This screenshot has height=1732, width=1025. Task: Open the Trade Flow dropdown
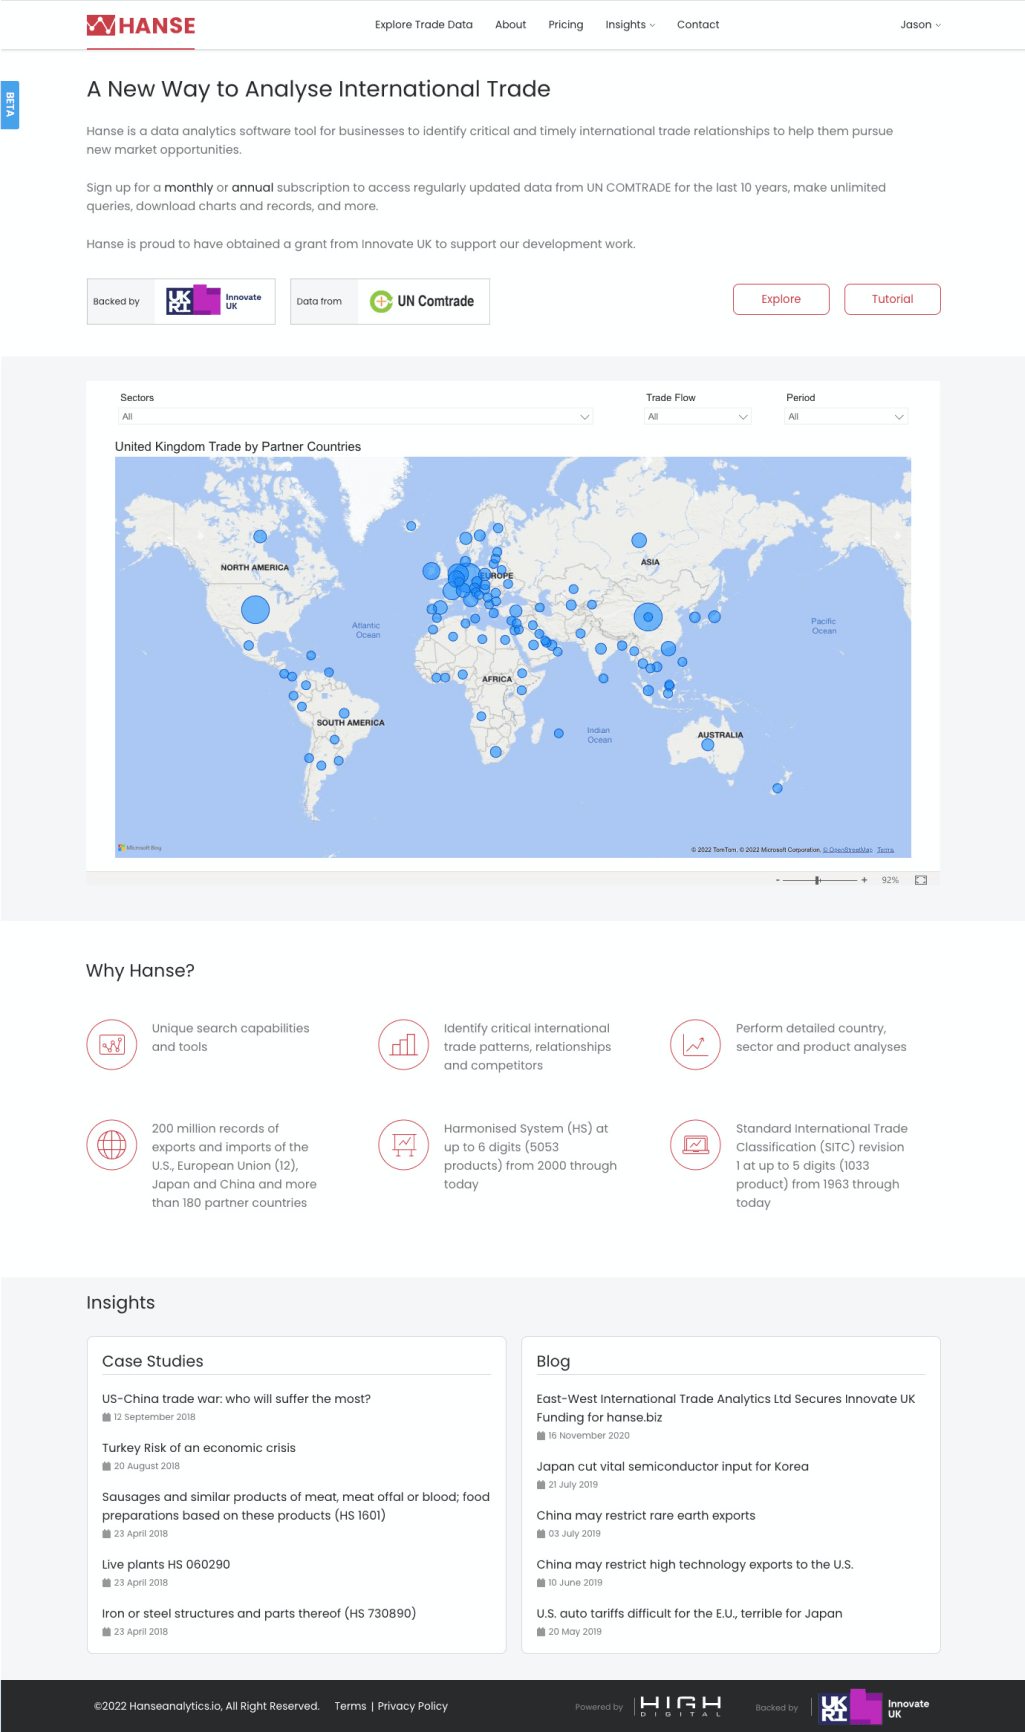click(697, 417)
